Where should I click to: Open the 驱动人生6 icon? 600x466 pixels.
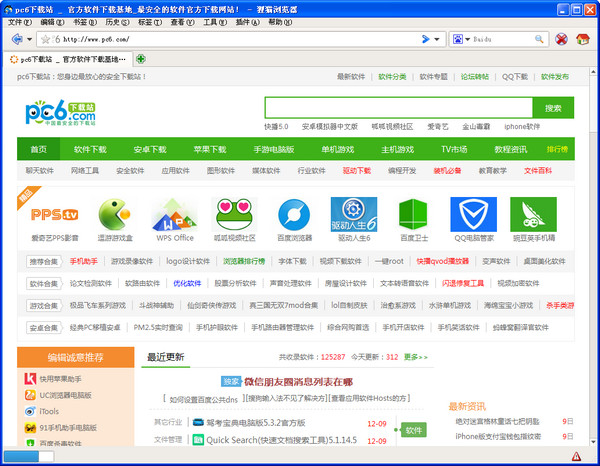click(354, 214)
